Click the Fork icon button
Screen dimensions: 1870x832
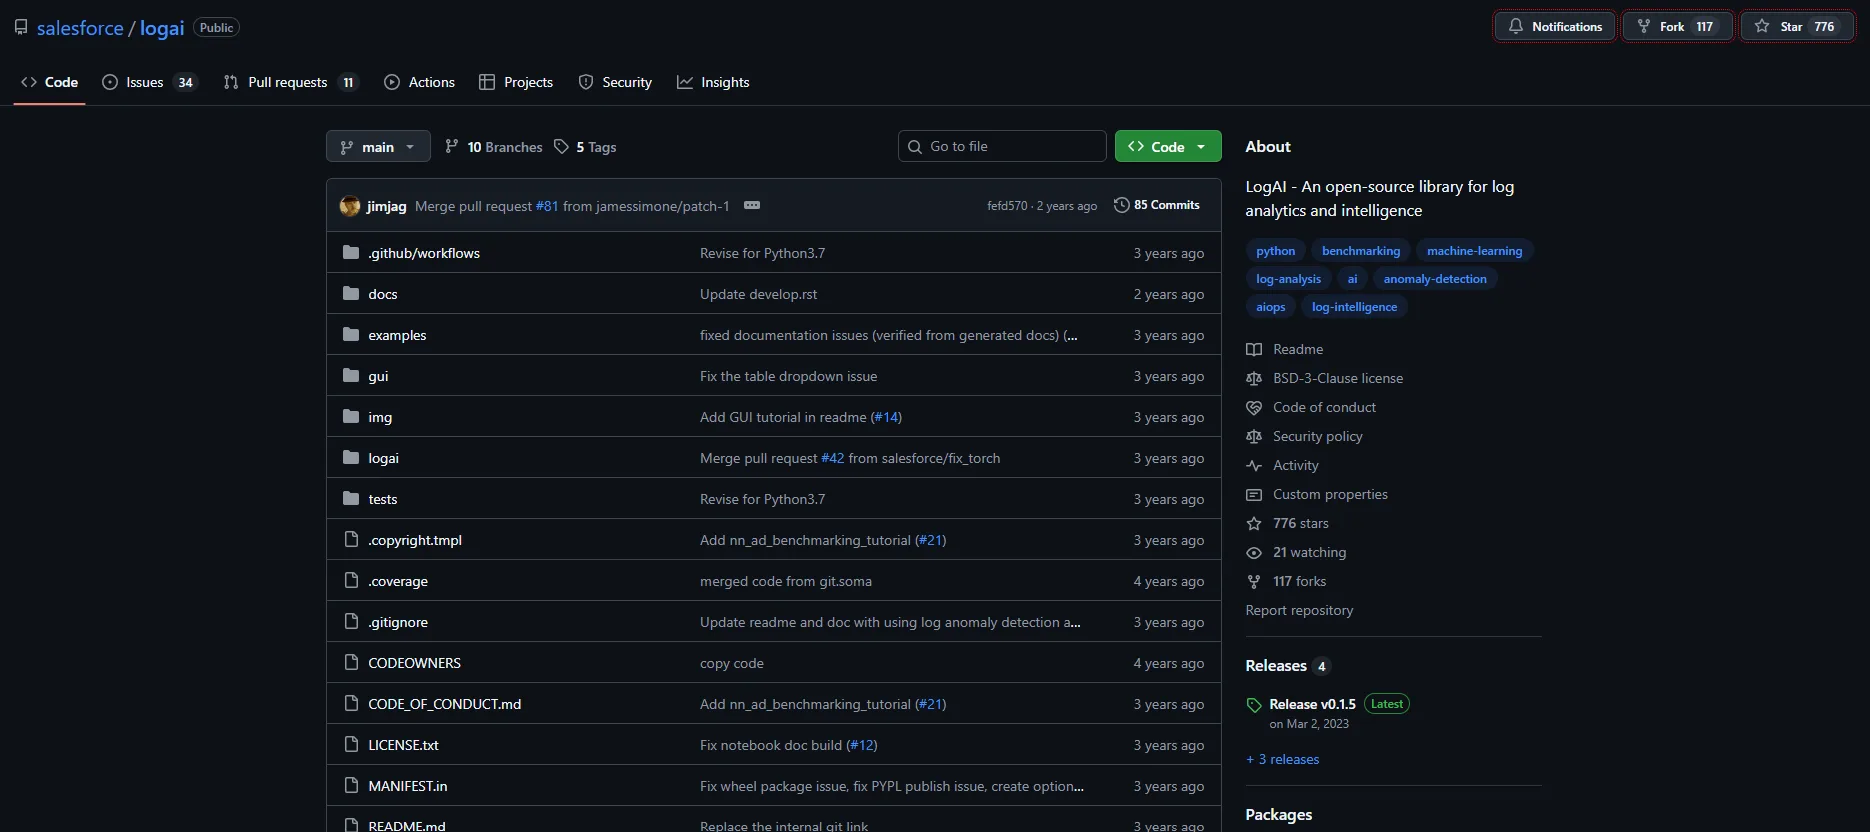(x=1644, y=27)
